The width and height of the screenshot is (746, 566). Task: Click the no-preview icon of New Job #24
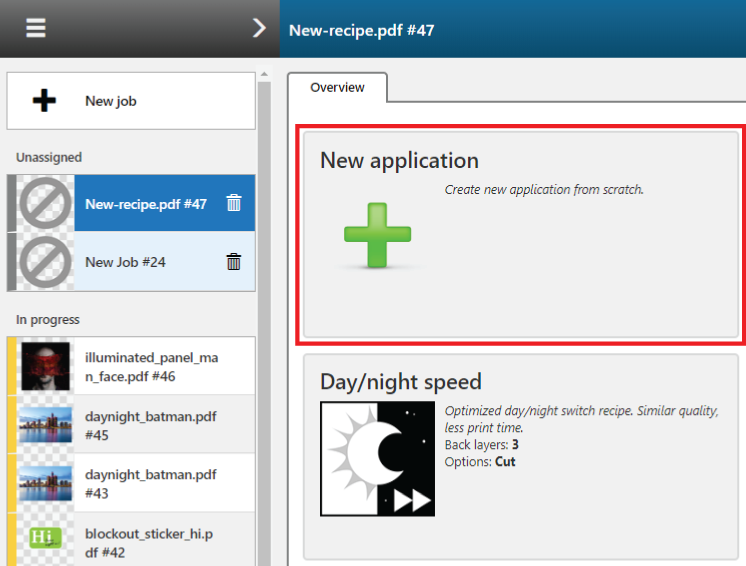point(45,262)
